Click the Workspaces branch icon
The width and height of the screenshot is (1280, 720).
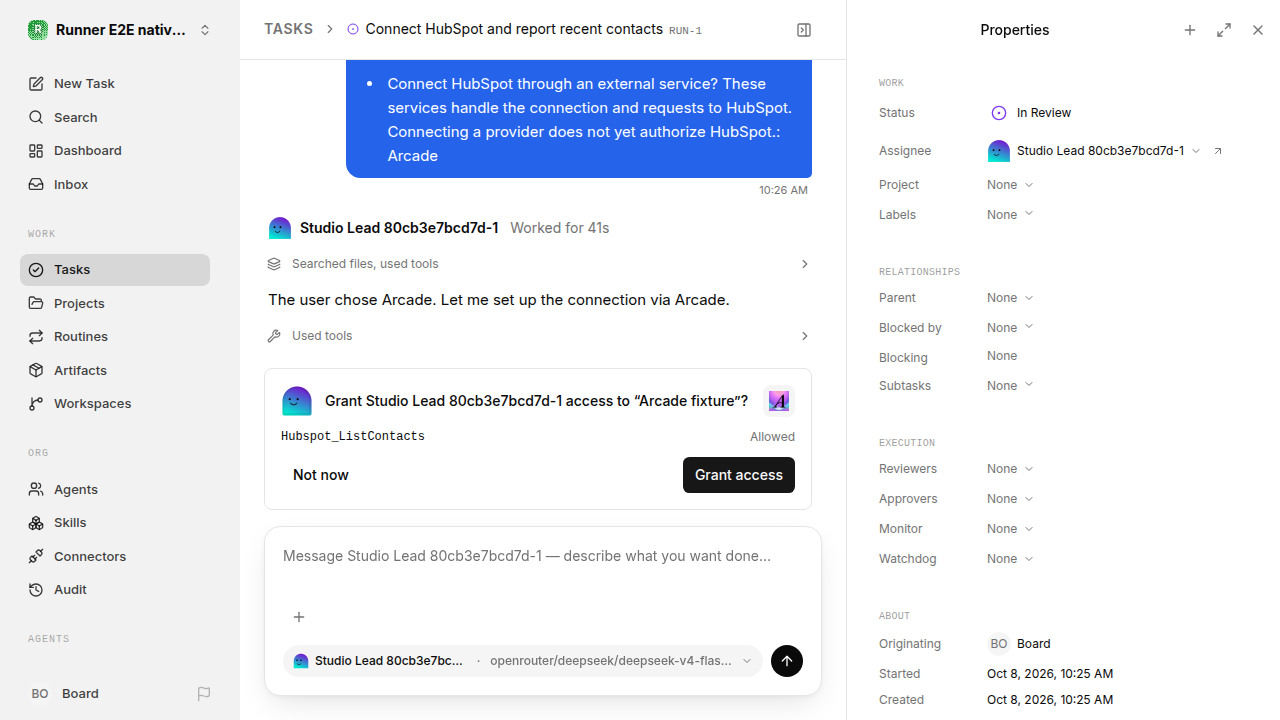click(x=36, y=404)
